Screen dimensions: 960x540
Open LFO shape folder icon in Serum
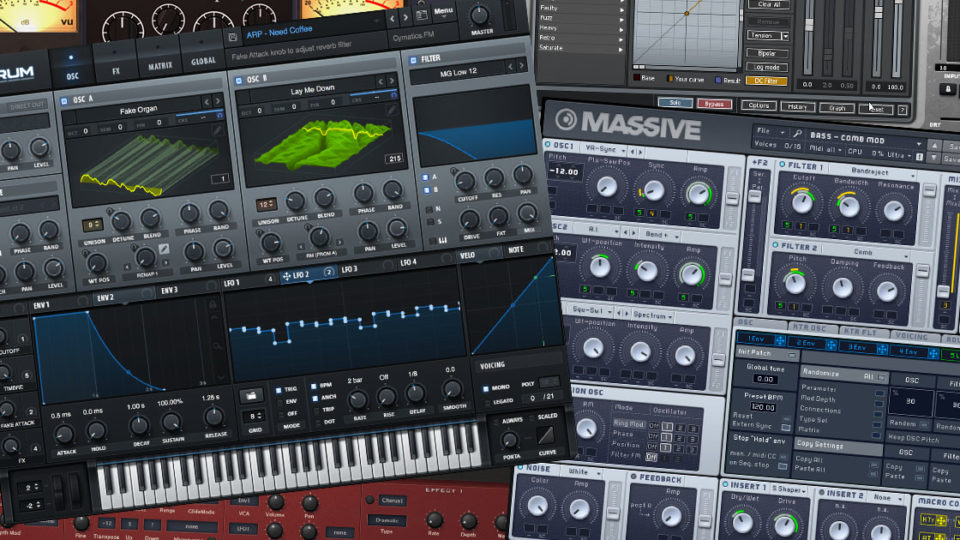[x=251, y=396]
